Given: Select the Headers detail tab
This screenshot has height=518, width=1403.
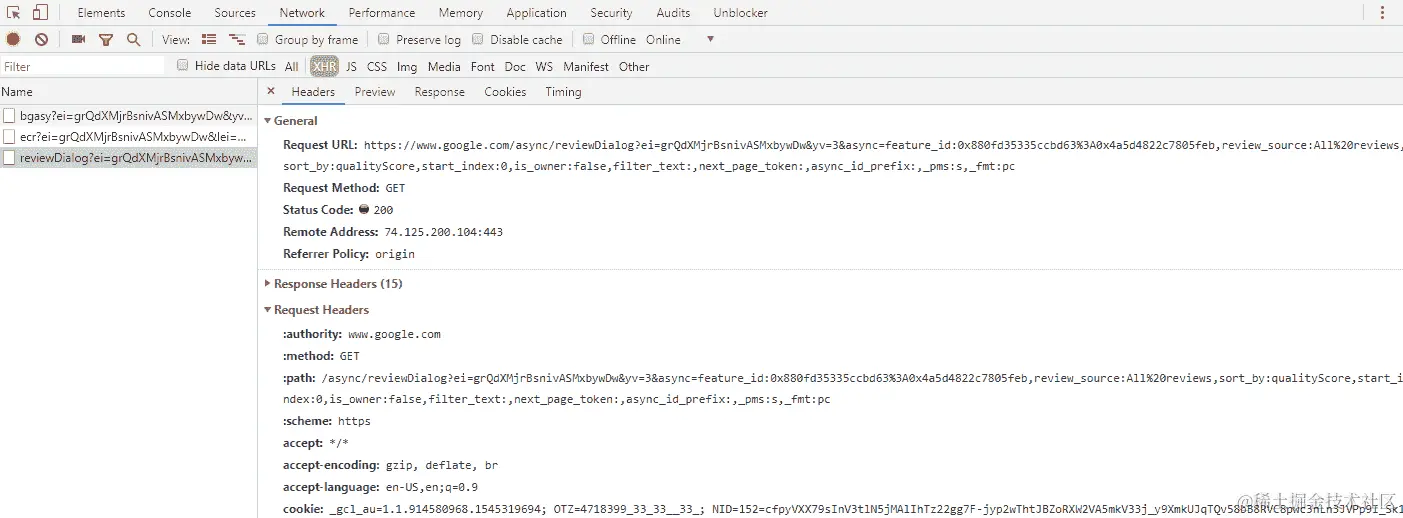Looking at the screenshot, I should 313,92.
